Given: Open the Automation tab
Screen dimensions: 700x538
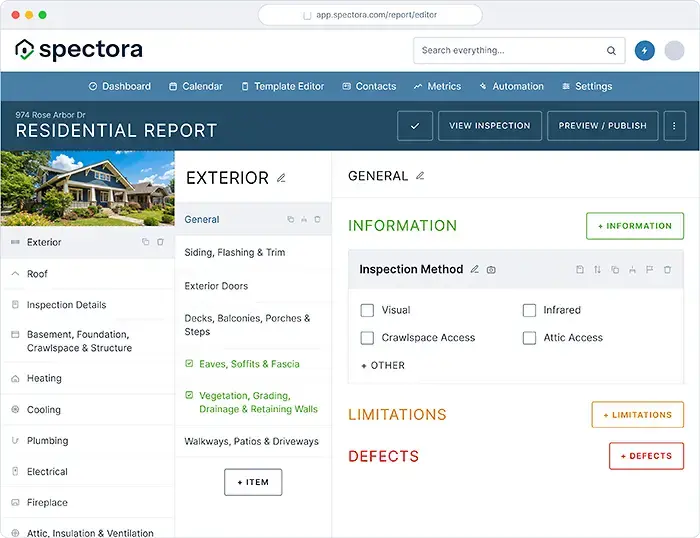Looking at the screenshot, I should pos(512,86).
